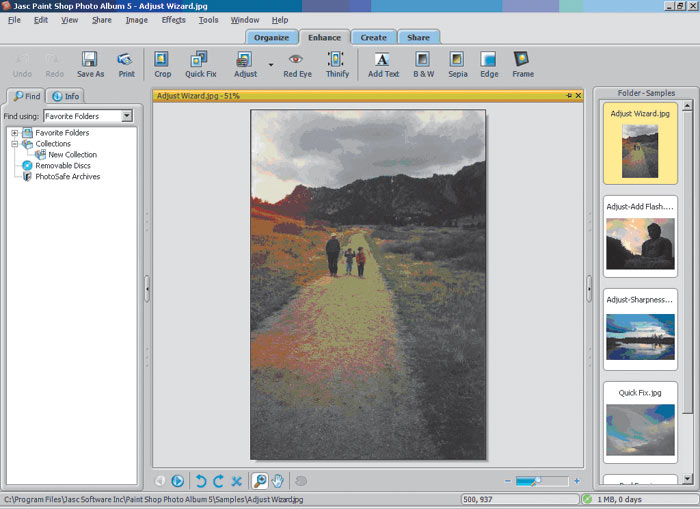The height and width of the screenshot is (509, 700).
Task: Select Adjust Wizard.jpg thumbnail
Action: click(640, 143)
